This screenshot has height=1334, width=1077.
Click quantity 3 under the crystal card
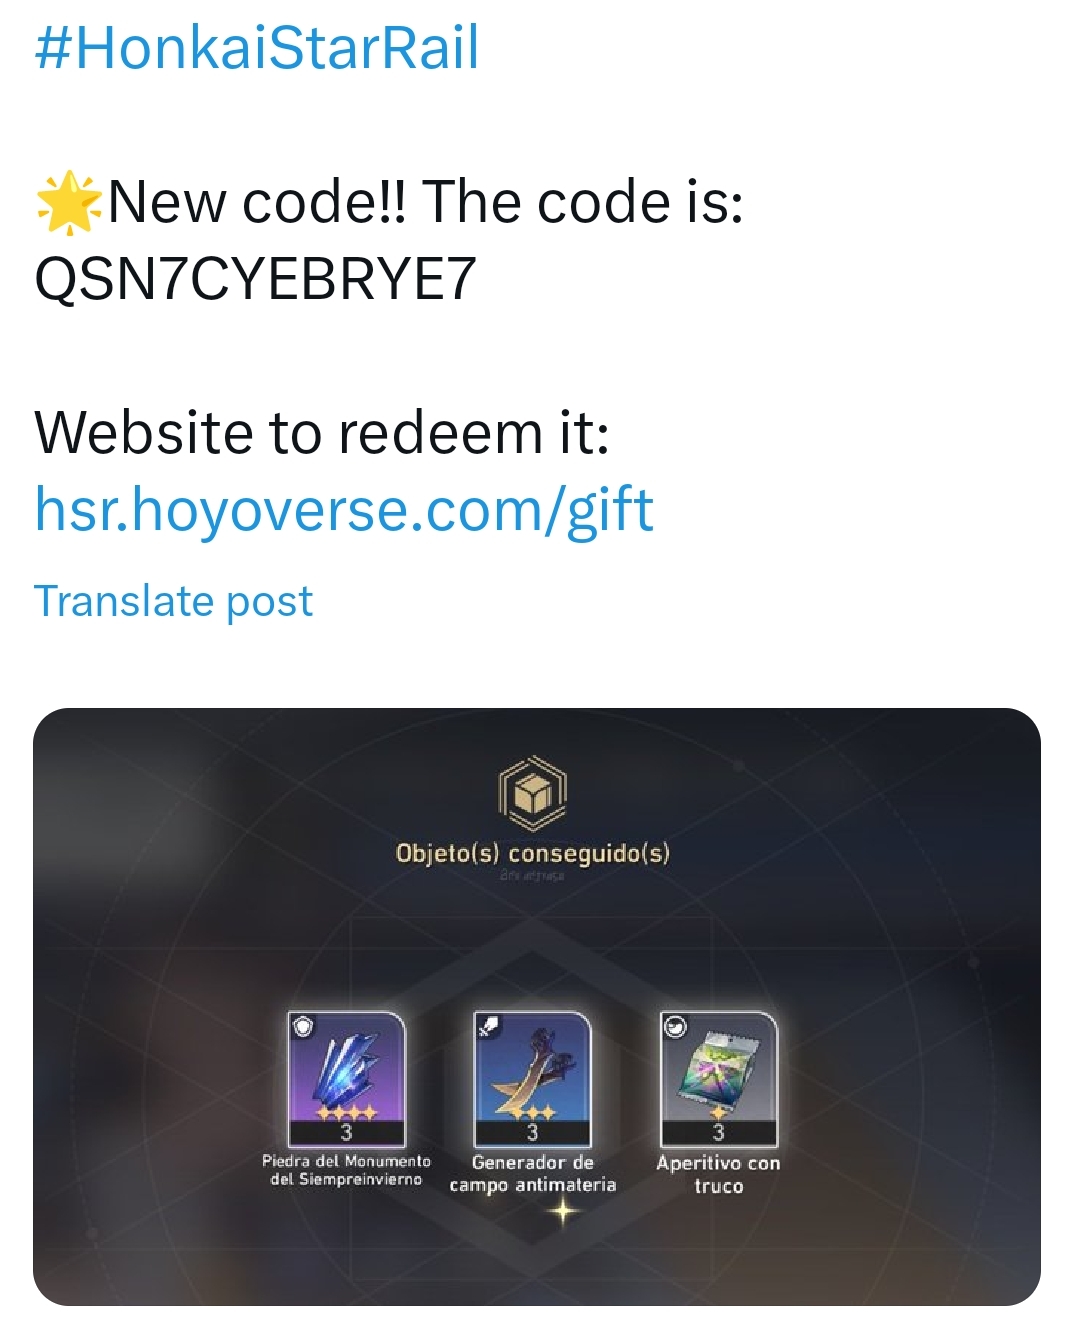(x=346, y=1133)
